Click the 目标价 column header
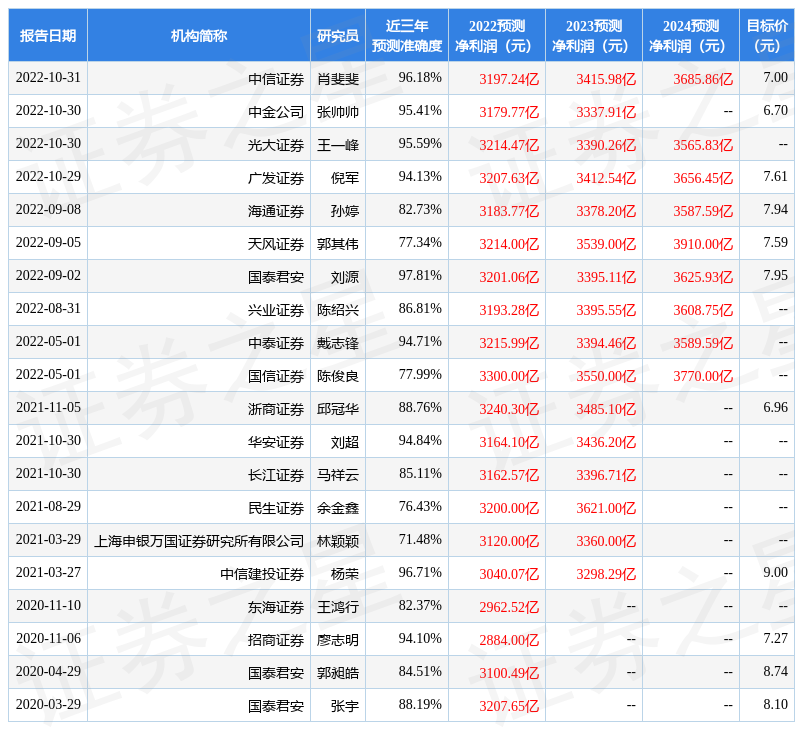 point(767,35)
